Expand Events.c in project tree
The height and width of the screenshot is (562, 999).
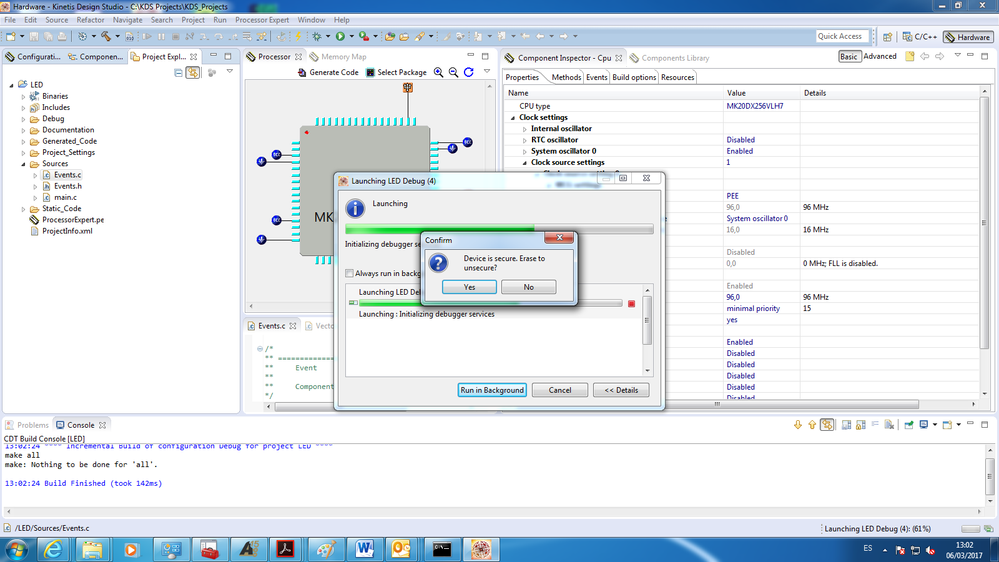(35, 175)
